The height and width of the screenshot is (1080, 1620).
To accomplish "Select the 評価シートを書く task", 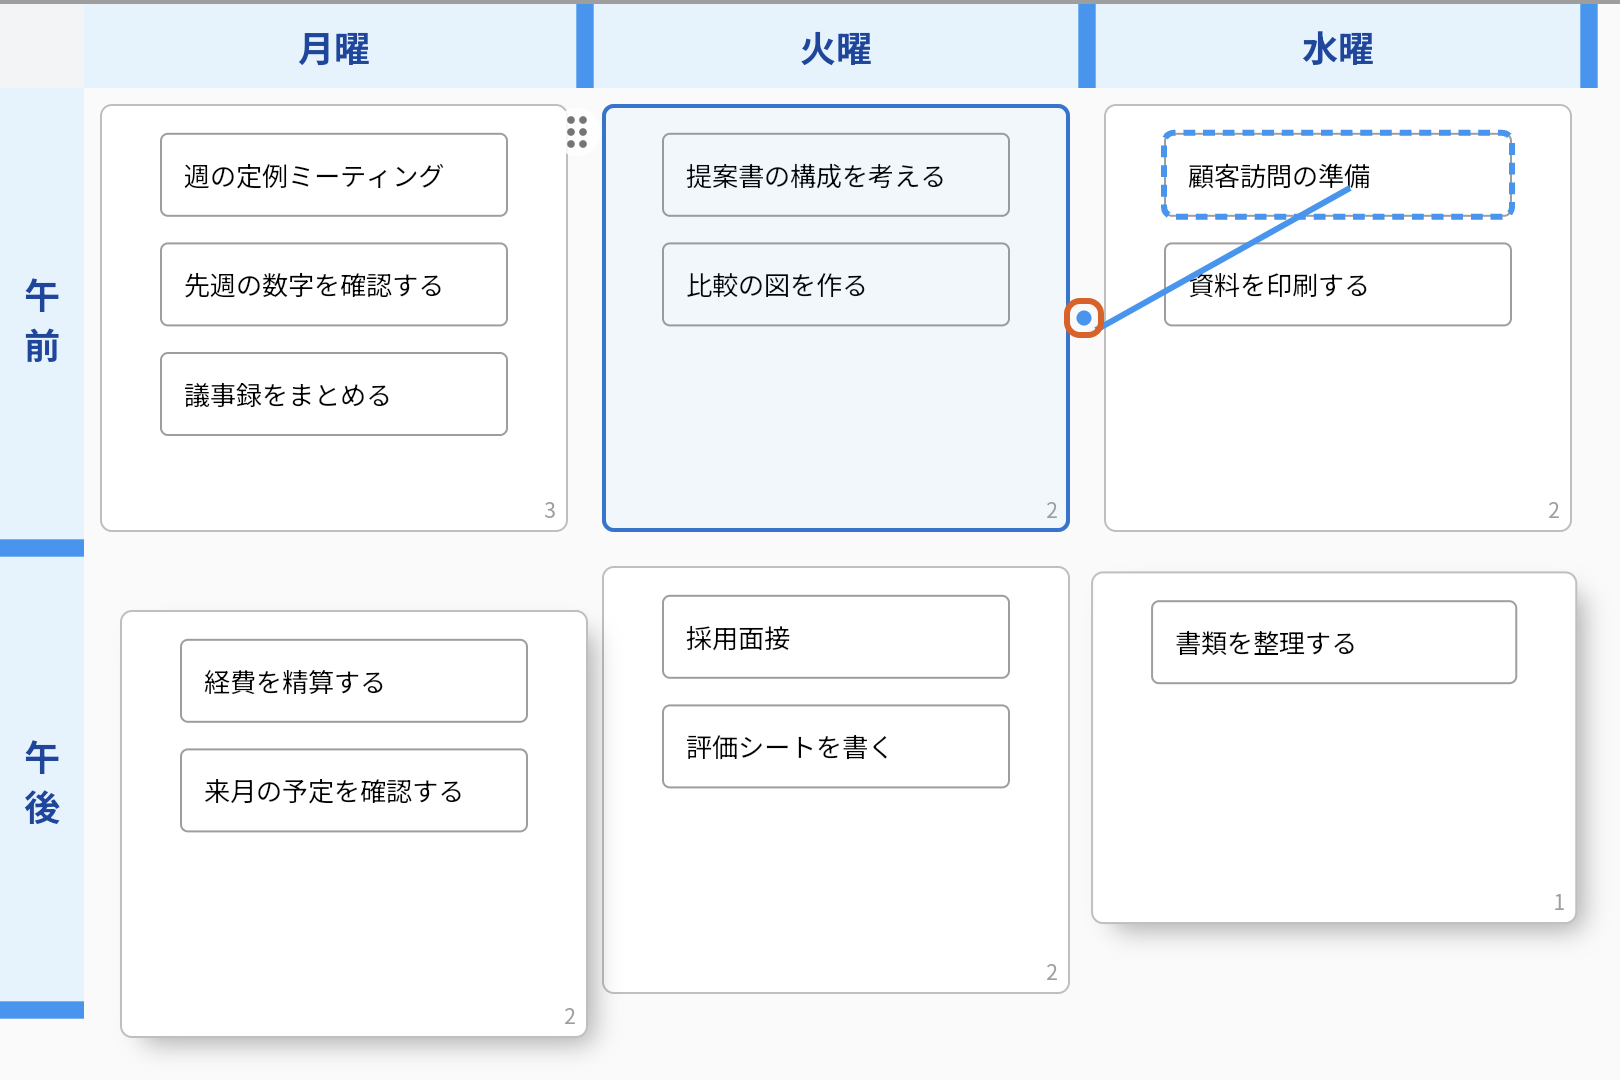I will (x=836, y=747).
